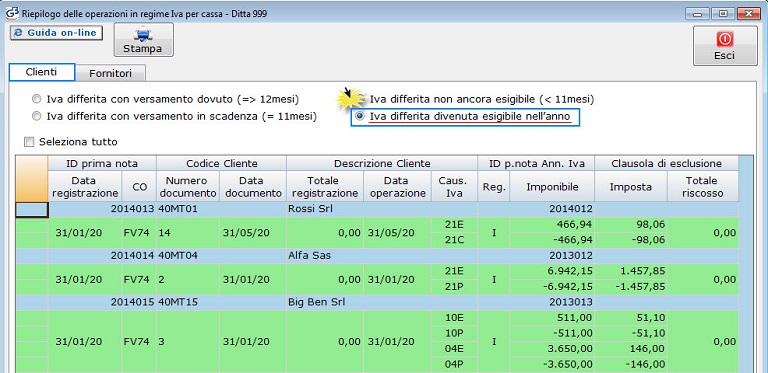The image size is (768, 373).
Task: Click the Caus. Iva column header
Action: [455, 186]
